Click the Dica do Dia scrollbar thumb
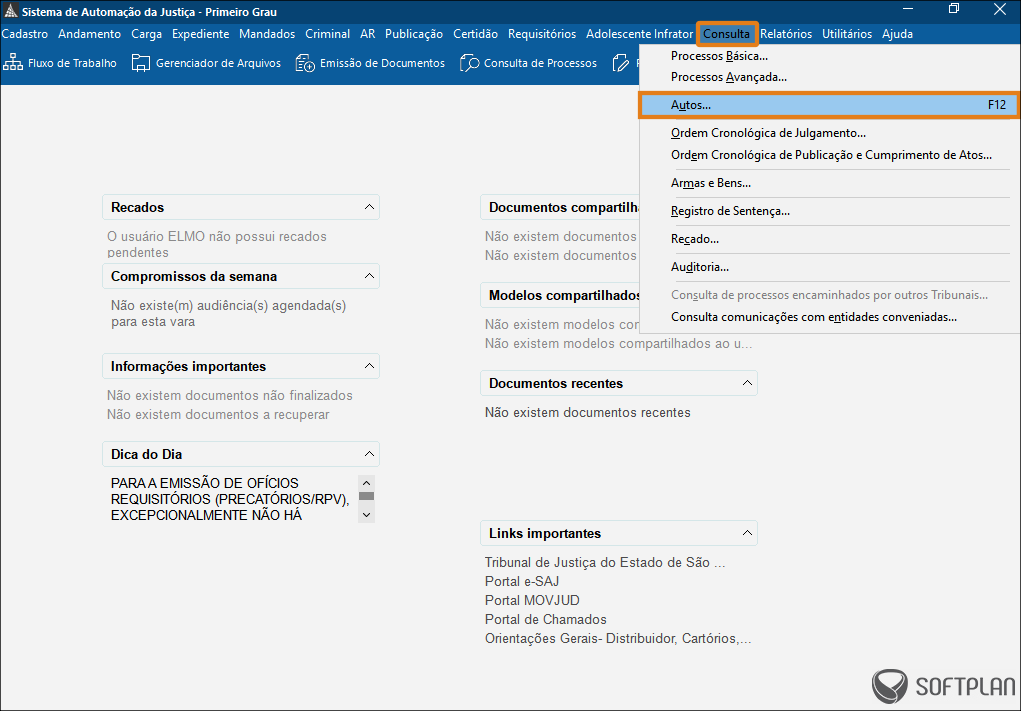Screen dimensions: 1021x711 pyautogui.click(x=367, y=496)
